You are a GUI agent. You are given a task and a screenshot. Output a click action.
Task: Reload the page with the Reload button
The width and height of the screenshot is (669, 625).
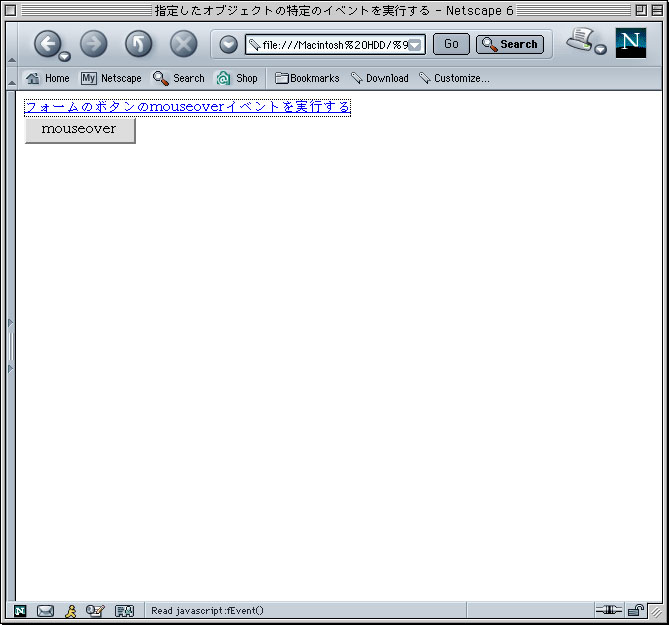click(138, 44)
